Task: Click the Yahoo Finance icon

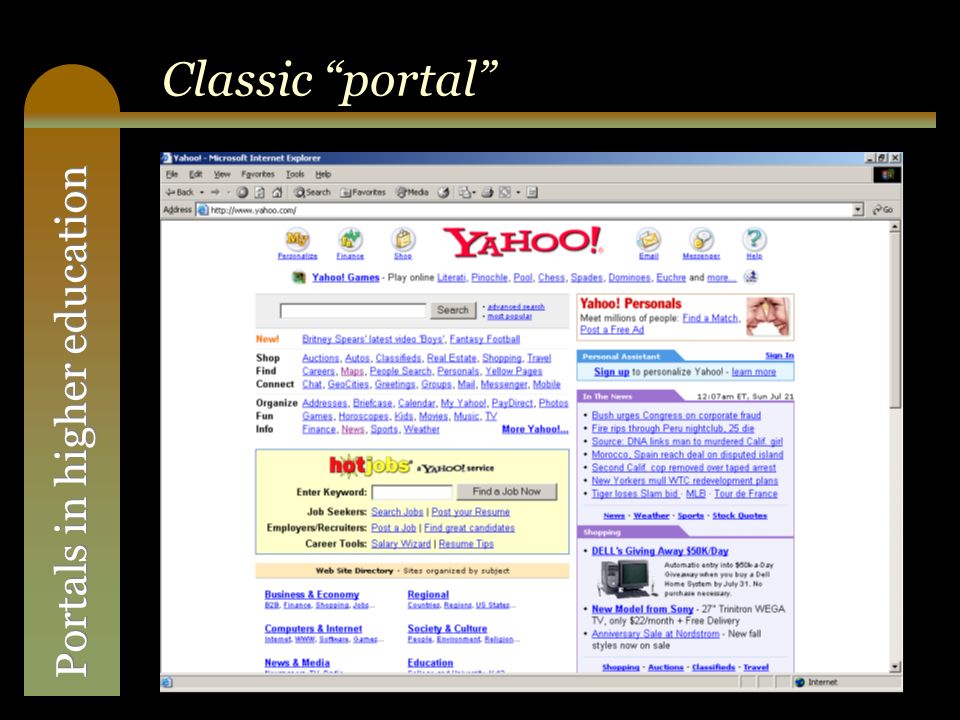Action: tap(350, 239)
